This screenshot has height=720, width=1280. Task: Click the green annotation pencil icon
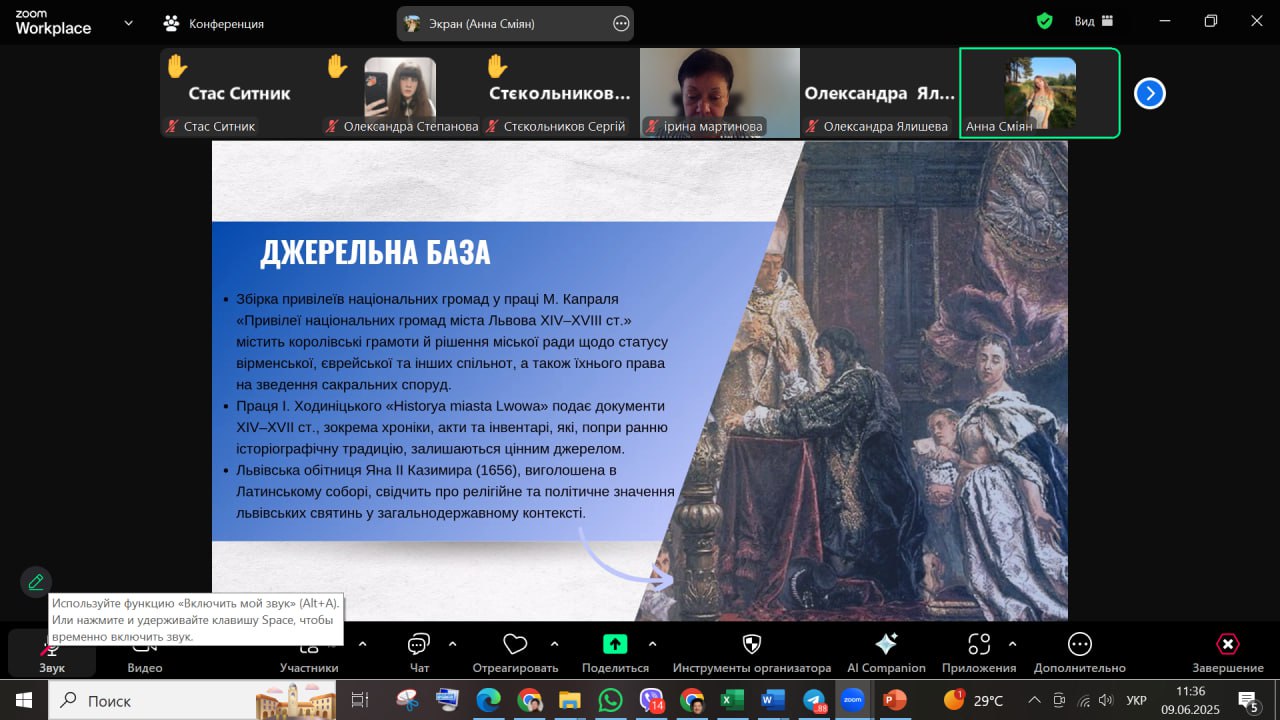36,582
